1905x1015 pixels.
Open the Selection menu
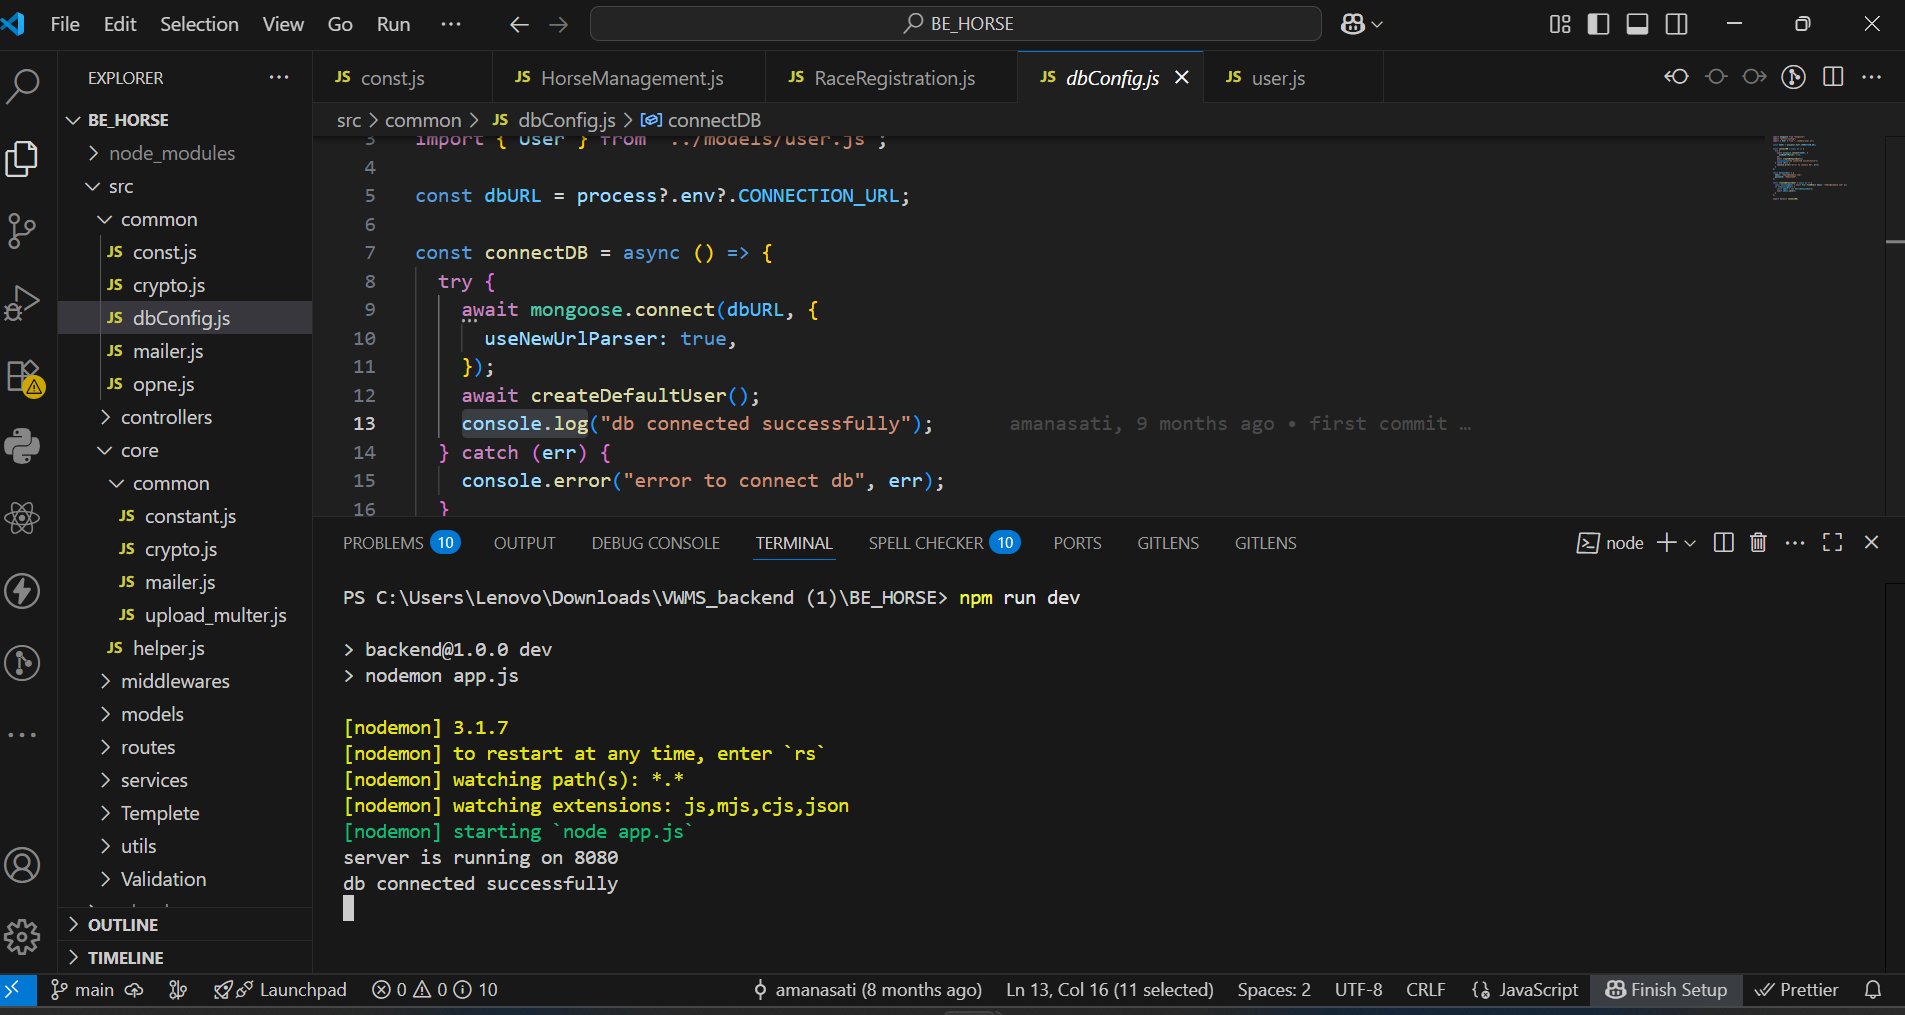(x=199, y=24)
